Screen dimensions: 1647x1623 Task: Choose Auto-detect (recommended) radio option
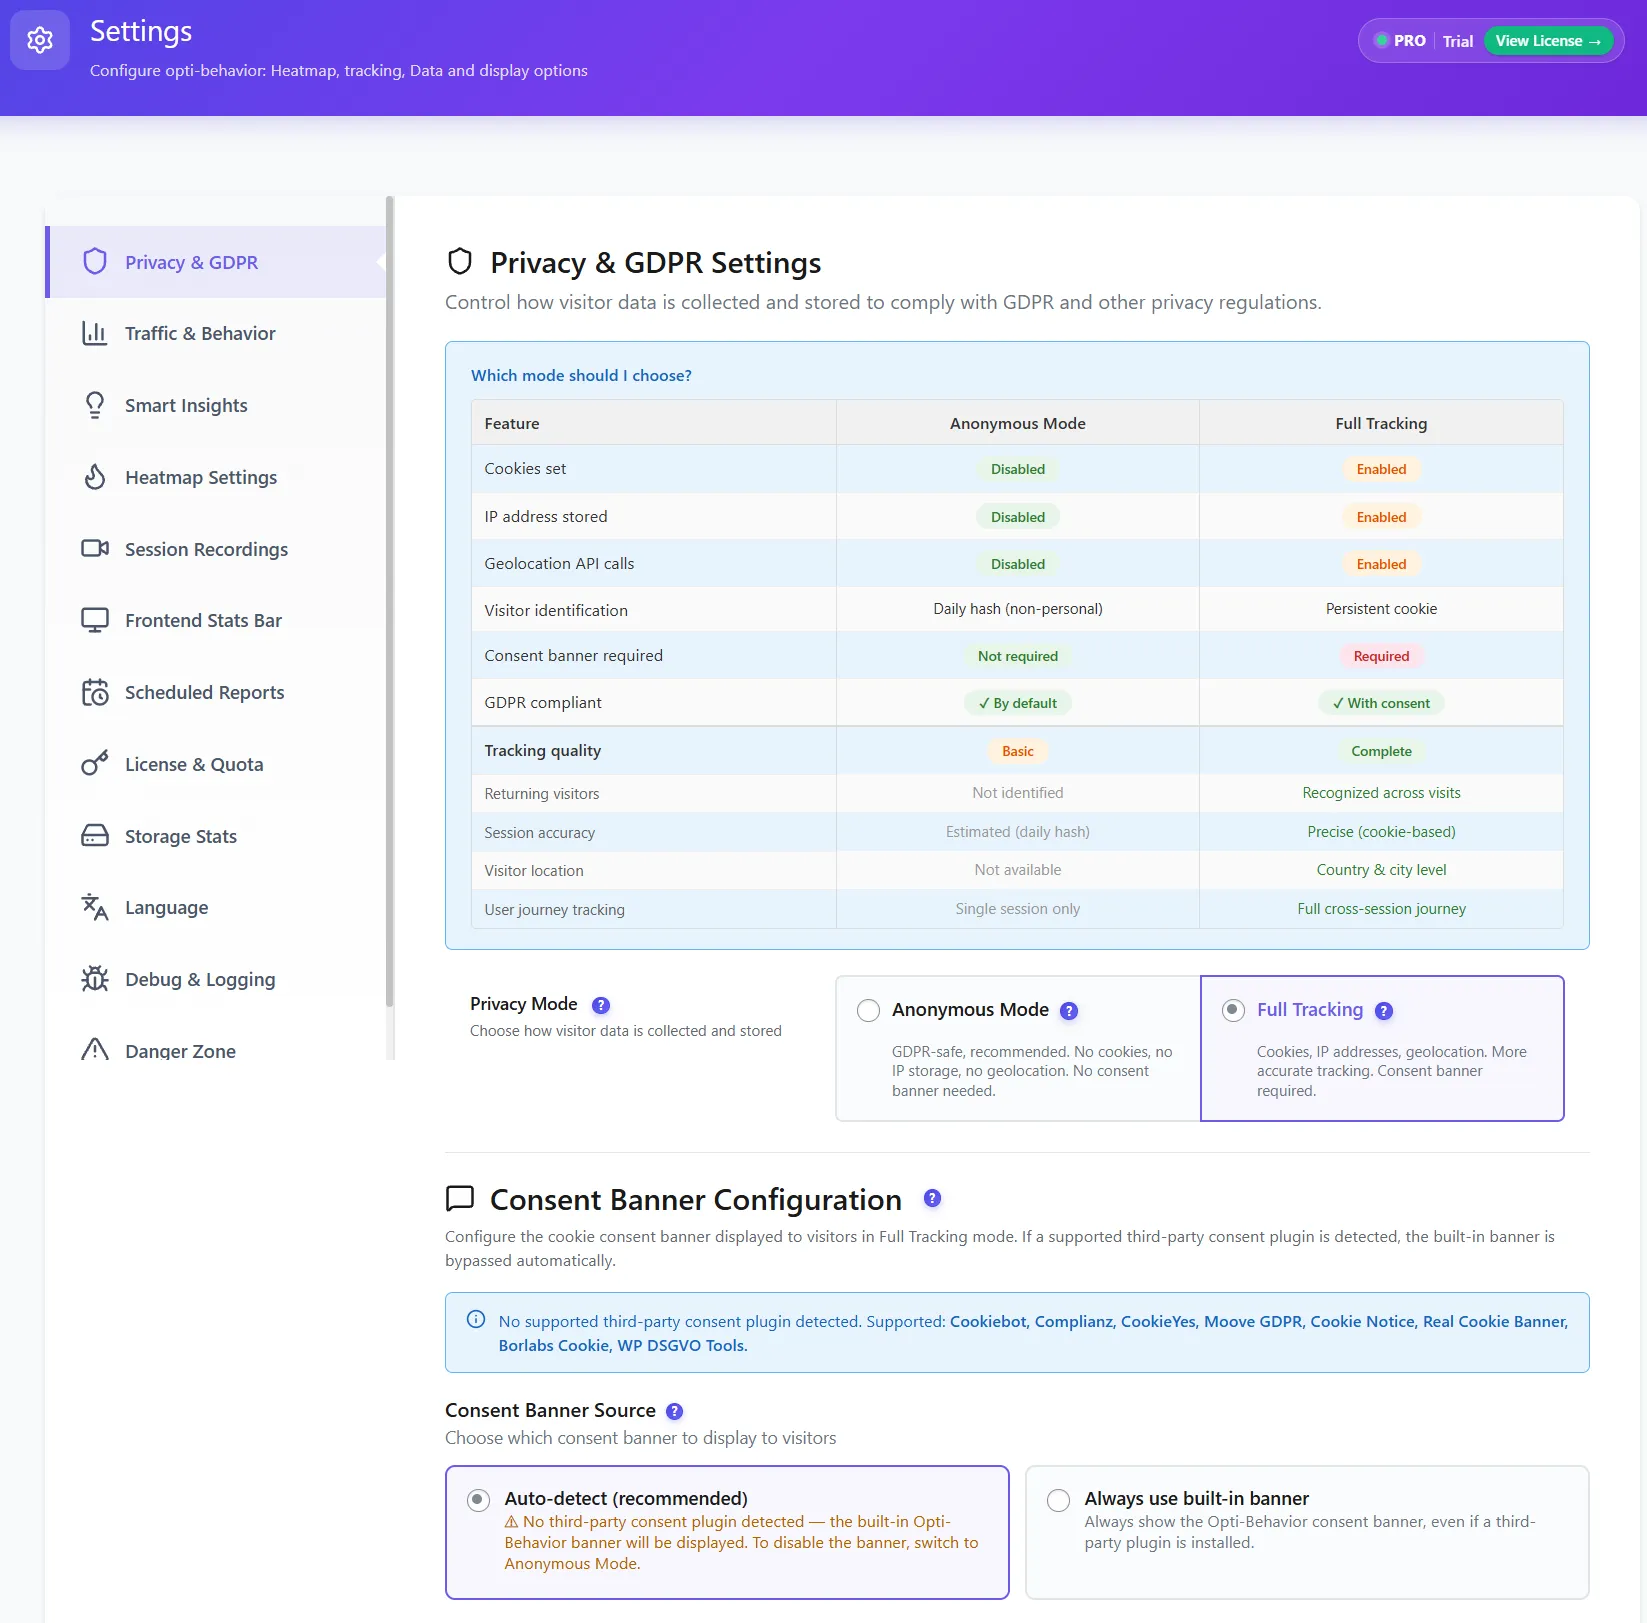click(478, 1499)
